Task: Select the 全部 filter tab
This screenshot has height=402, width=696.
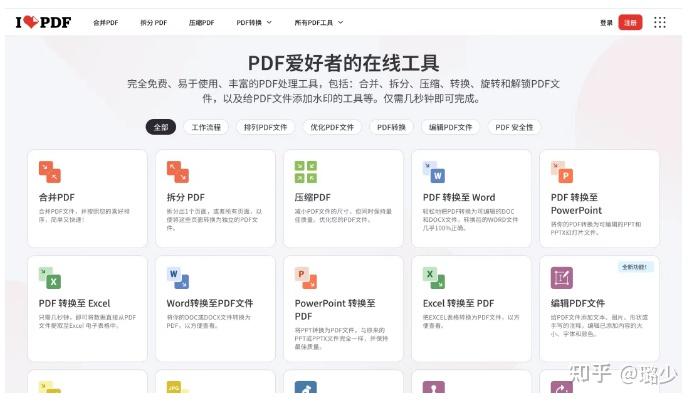Action: click(161, 127)
